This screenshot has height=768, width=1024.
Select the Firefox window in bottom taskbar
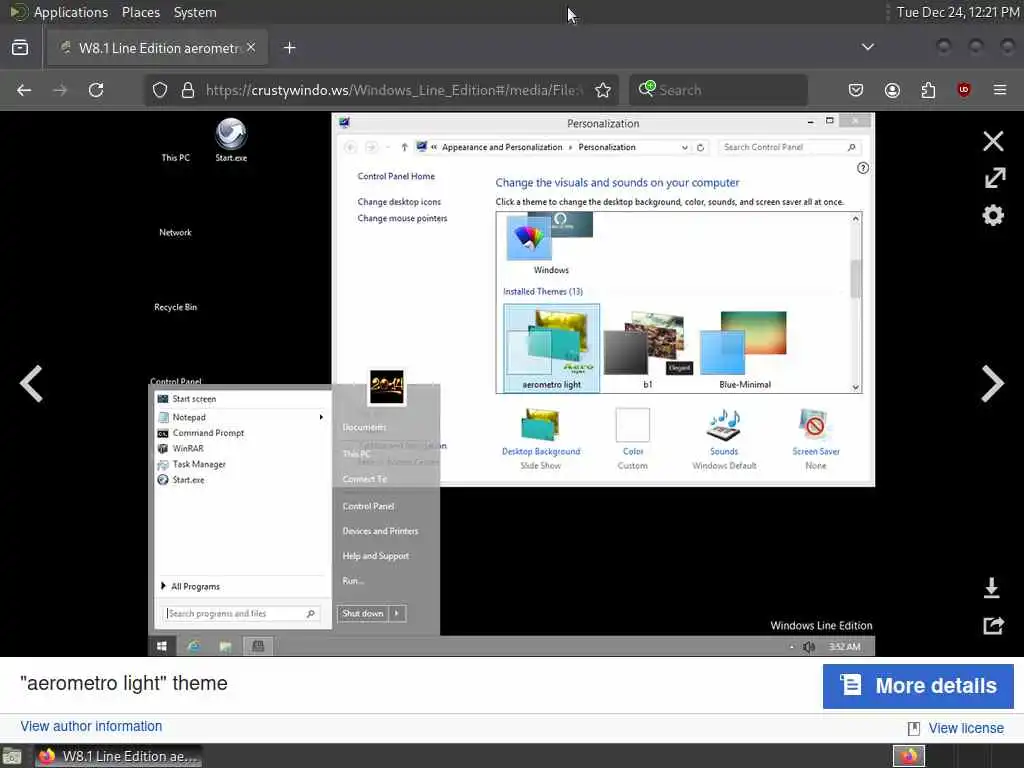[119, 756]
